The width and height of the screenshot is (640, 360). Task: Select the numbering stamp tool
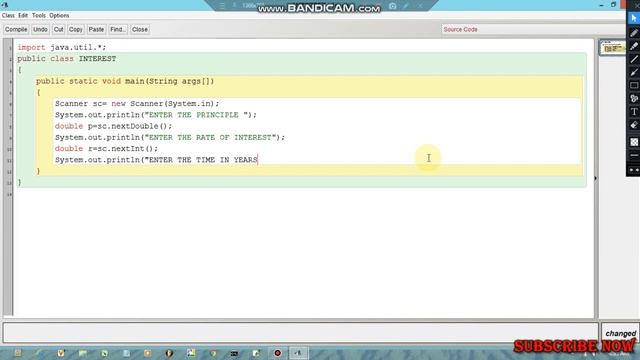(634, 98)
